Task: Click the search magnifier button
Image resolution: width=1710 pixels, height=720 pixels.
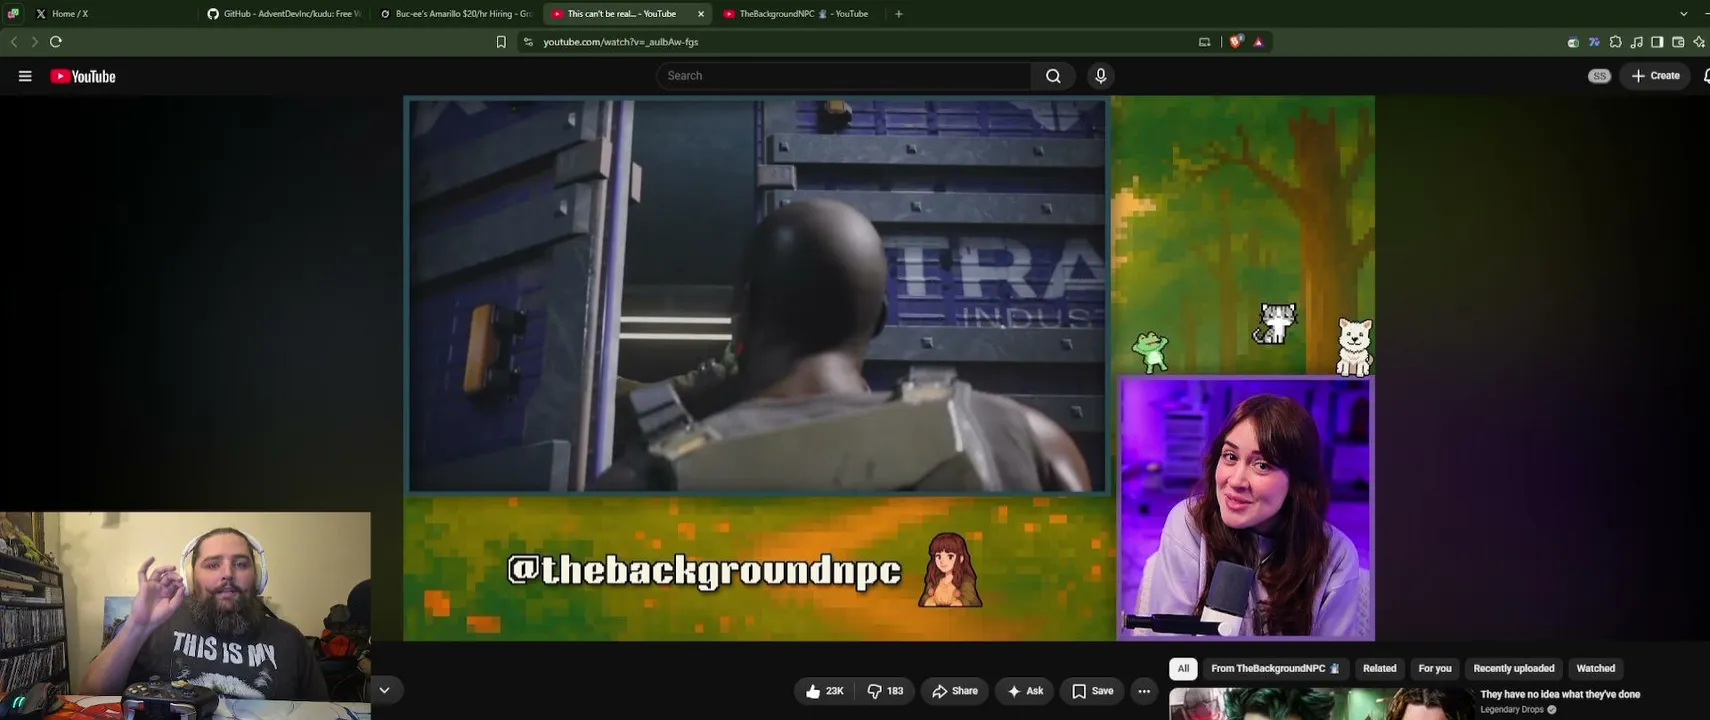Action: [x=1053, y=76]
